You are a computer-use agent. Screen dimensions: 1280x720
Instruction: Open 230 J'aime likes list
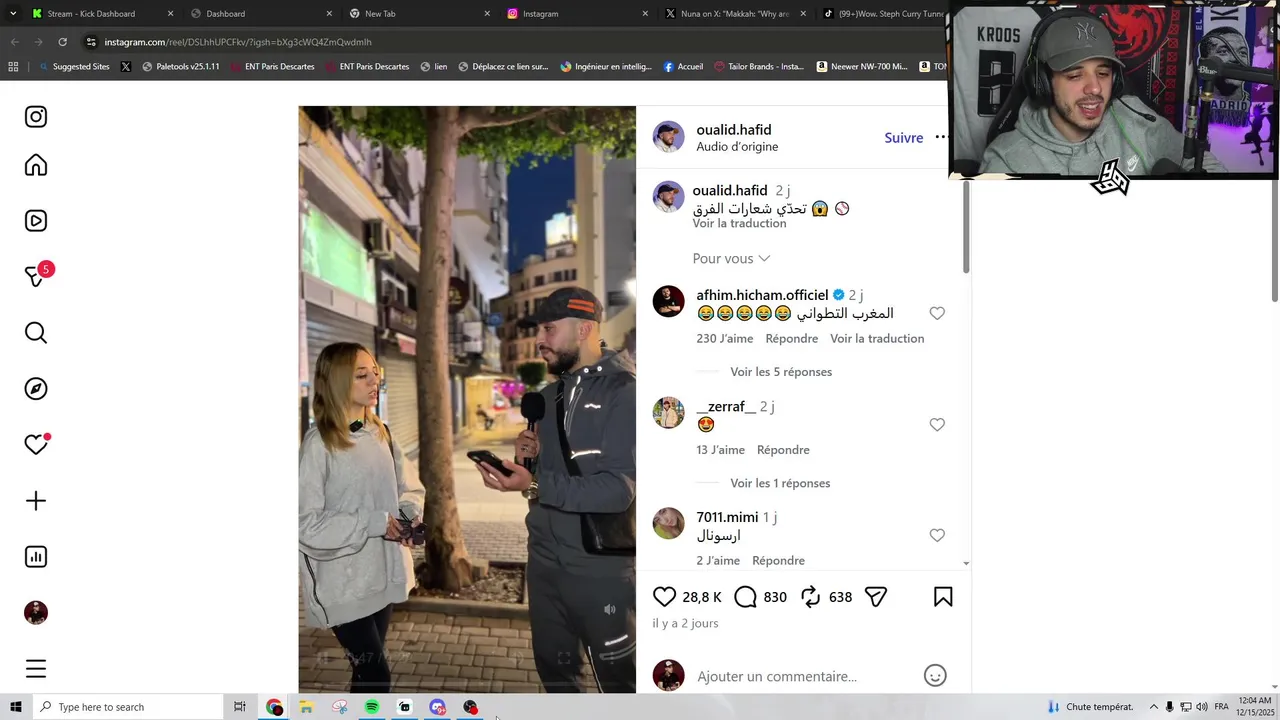coord(725,339)
